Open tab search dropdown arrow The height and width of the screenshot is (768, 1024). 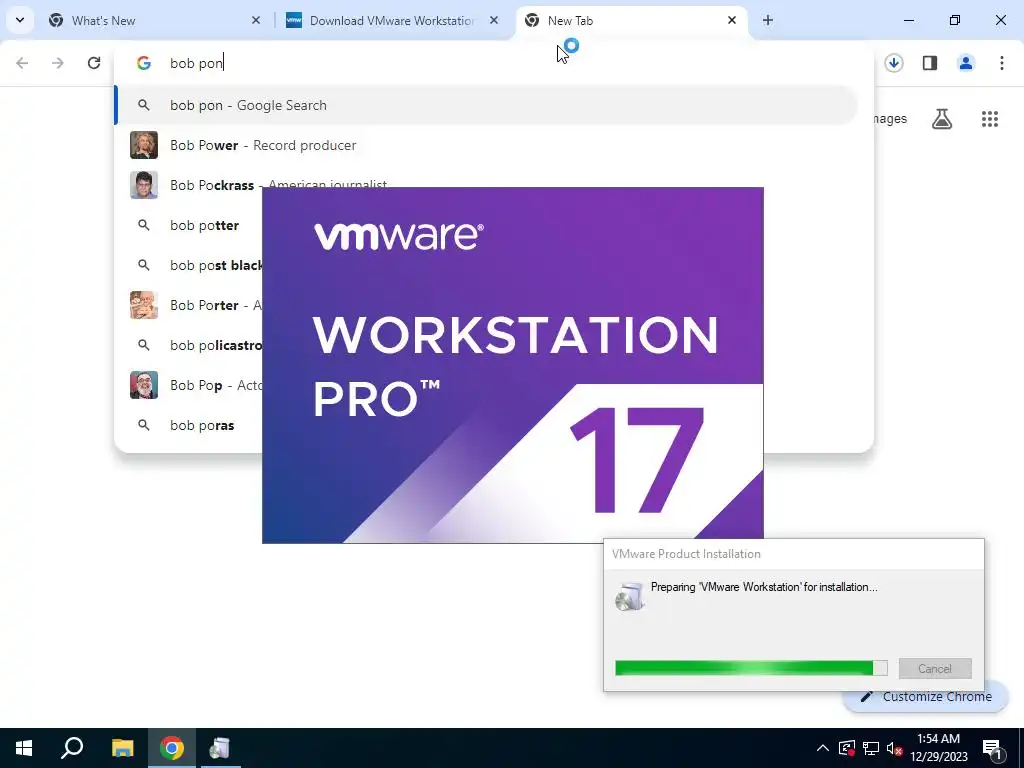tap(20, 20)
